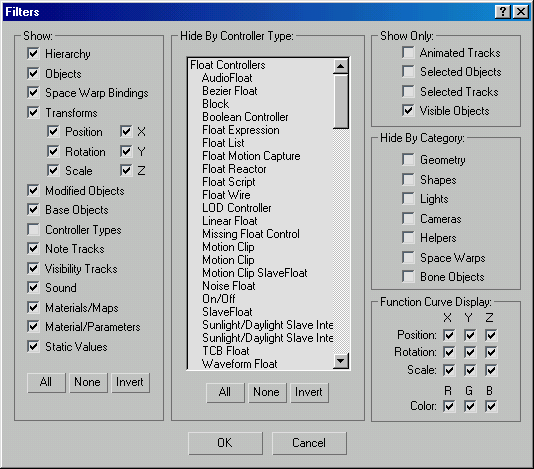Enable the Controller Types checkbox
Image resolution: width=534 pixels, height=469 pixels.
click(33, 229)
